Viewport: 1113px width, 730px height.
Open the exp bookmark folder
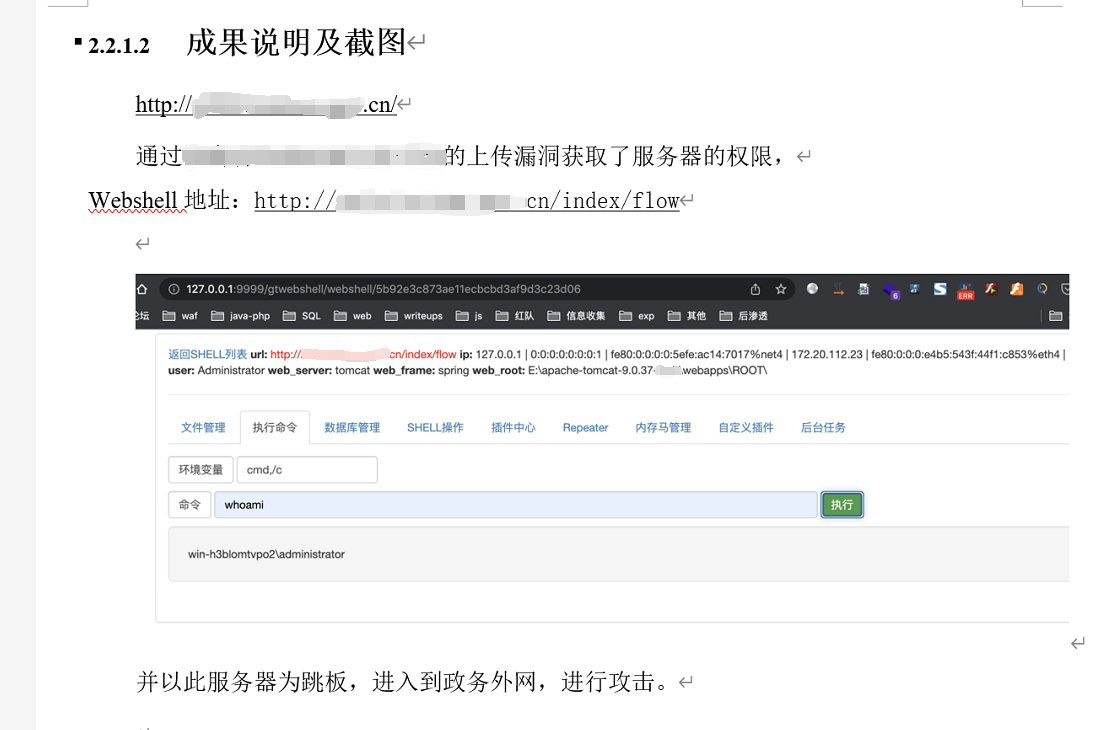tap(636, 316)
